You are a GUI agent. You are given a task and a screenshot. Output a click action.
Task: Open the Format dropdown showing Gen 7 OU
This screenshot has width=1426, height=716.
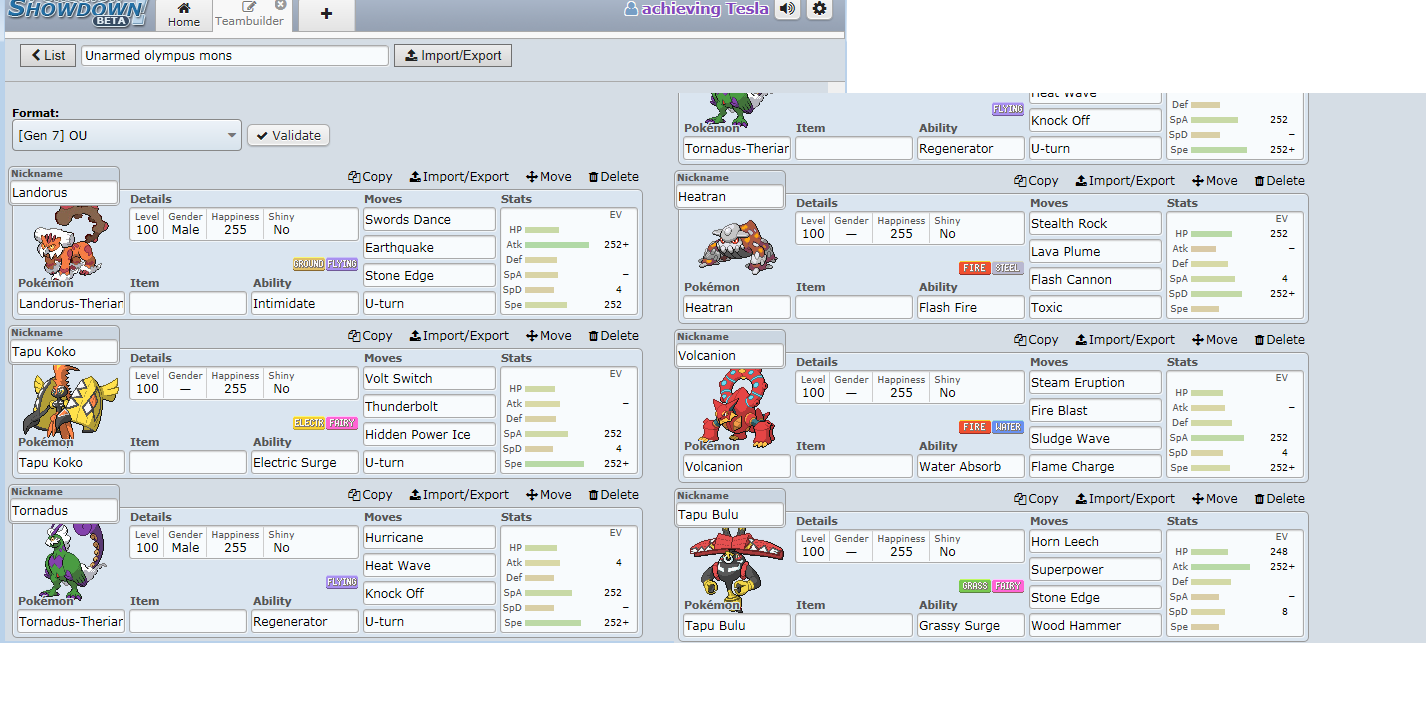click(127, 136)
